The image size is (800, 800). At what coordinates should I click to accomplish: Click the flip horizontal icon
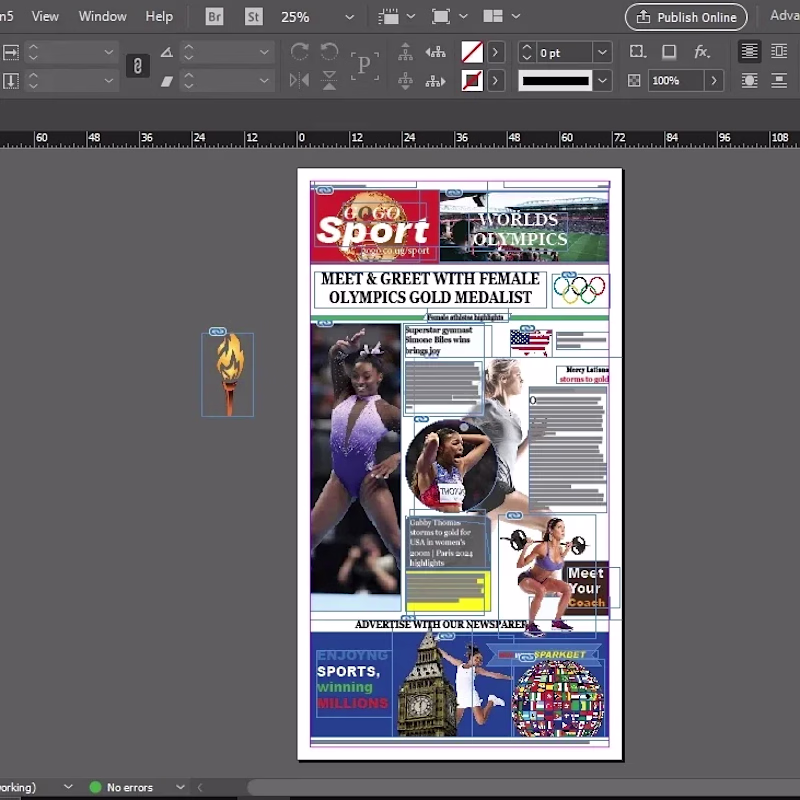click(x=299, y=81)
